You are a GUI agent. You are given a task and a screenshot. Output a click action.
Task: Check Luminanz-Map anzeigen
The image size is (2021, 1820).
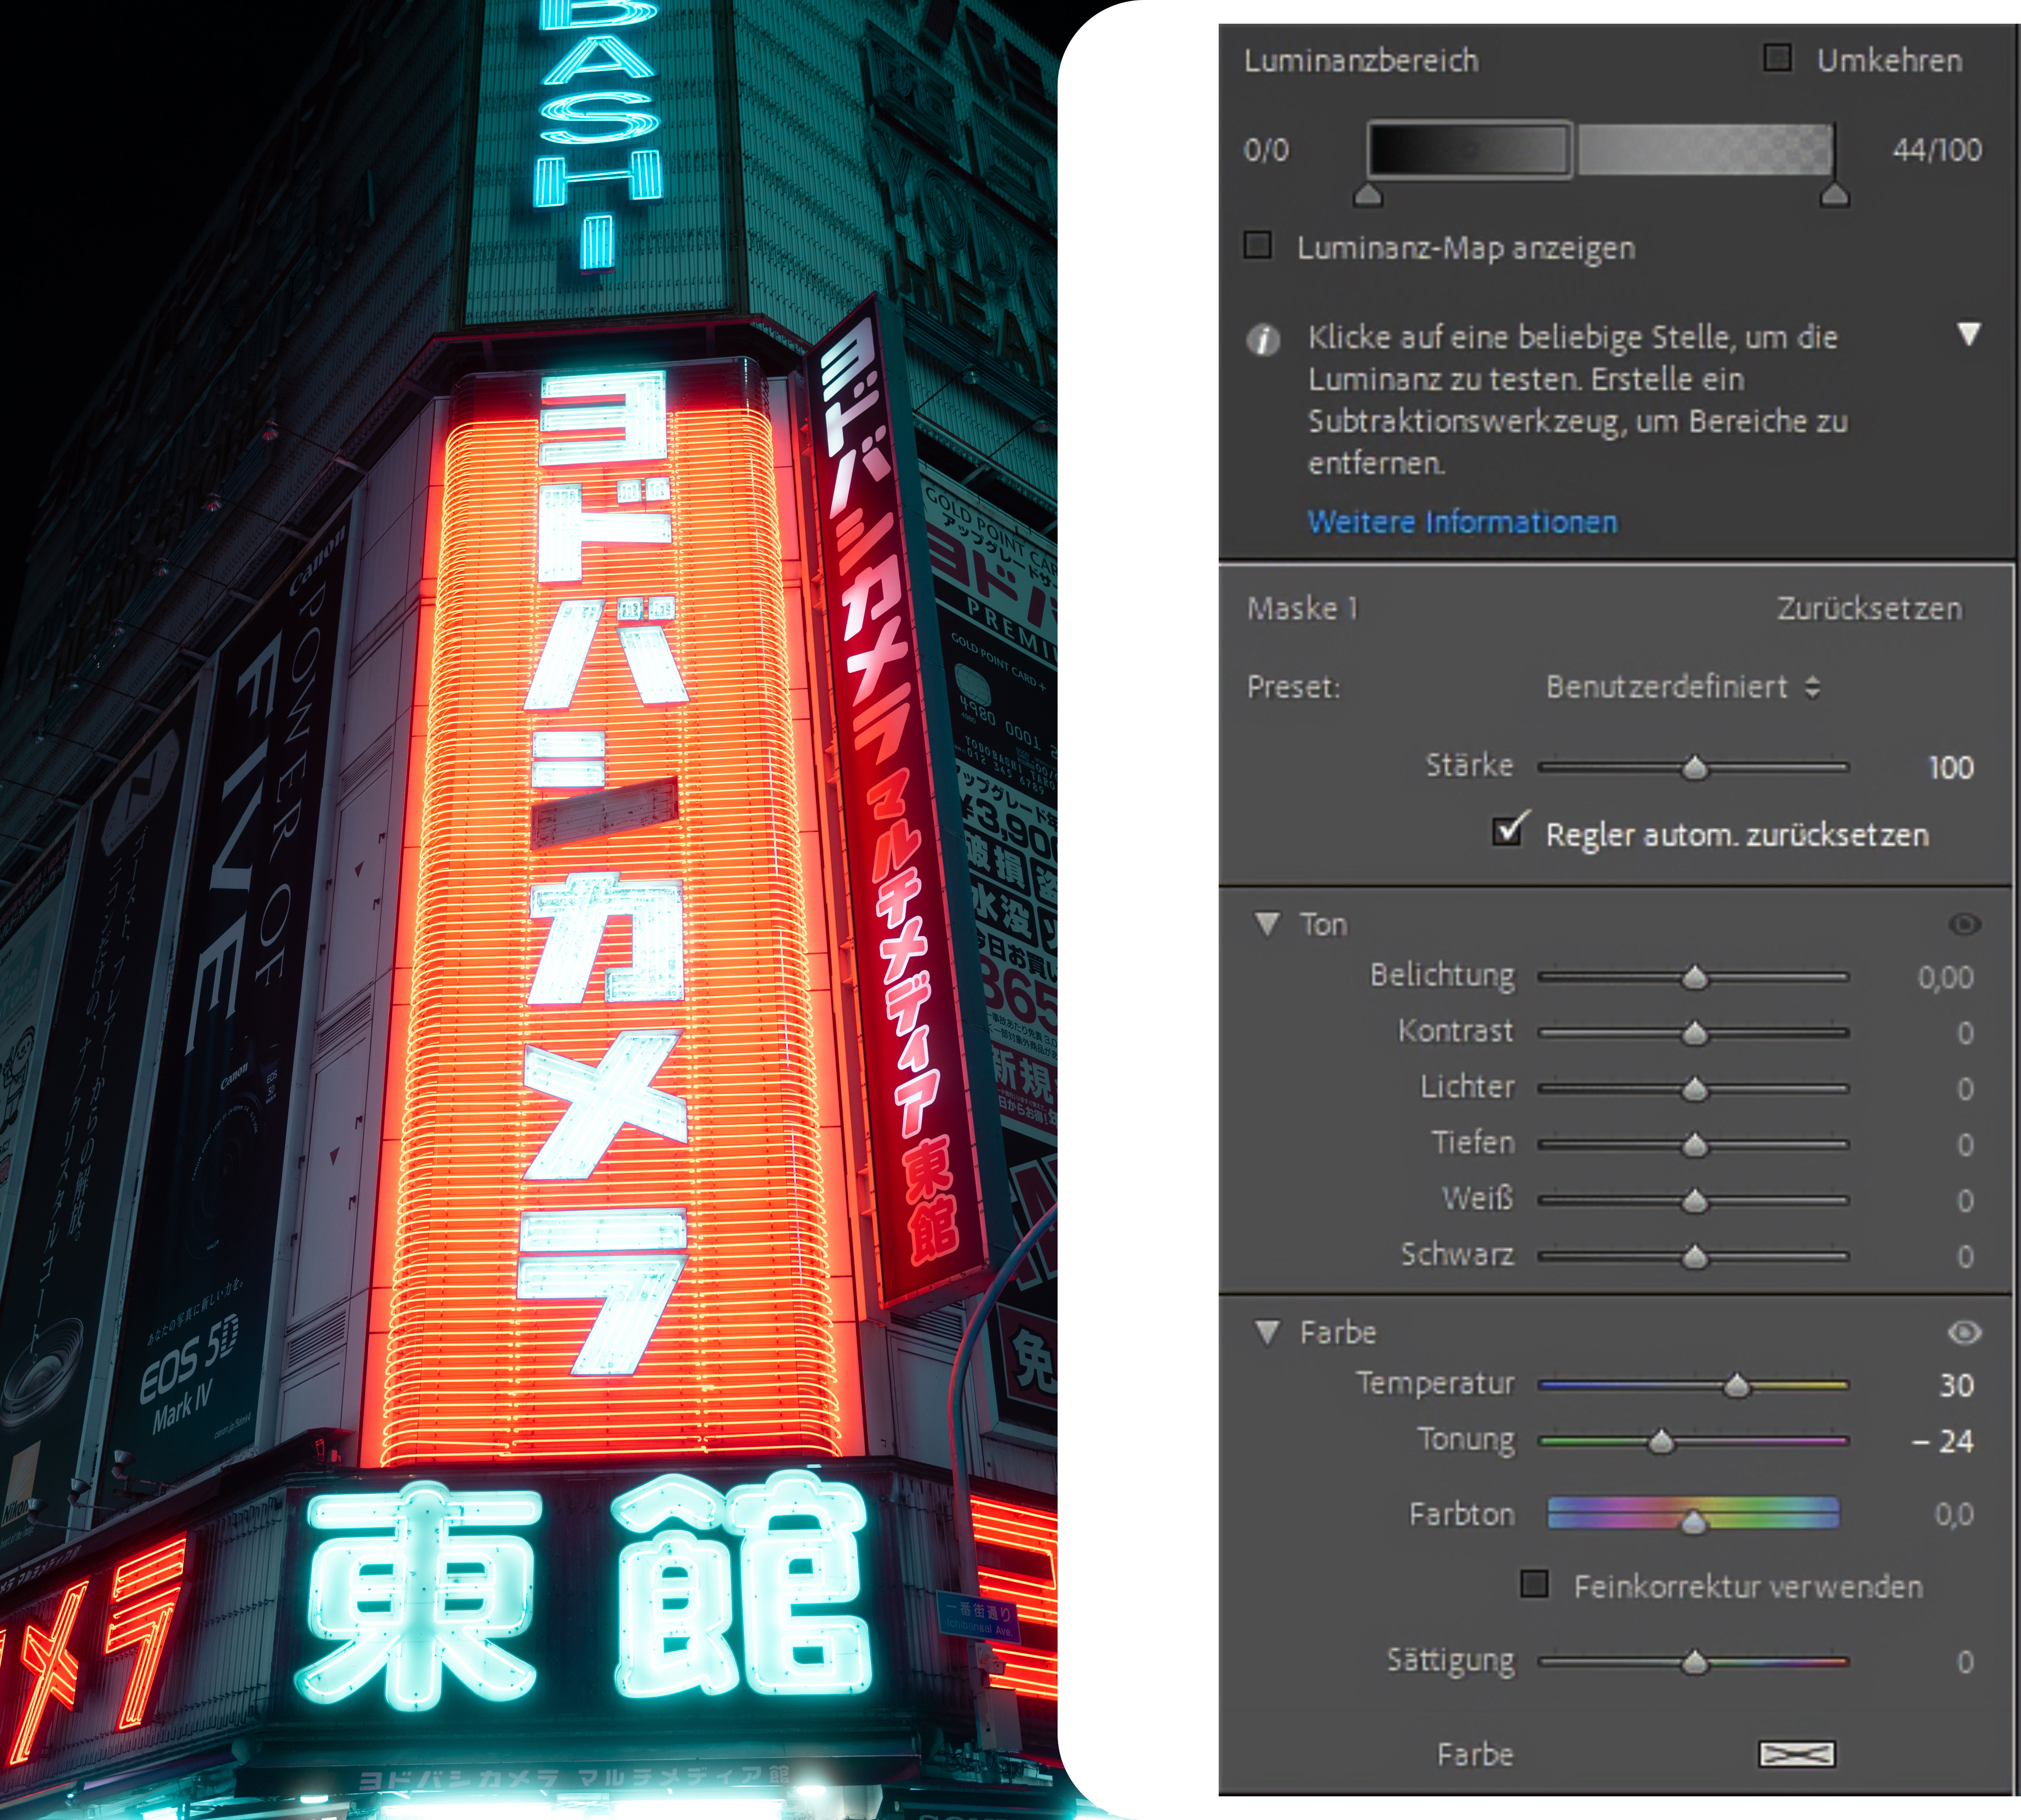coord(1257,245)
